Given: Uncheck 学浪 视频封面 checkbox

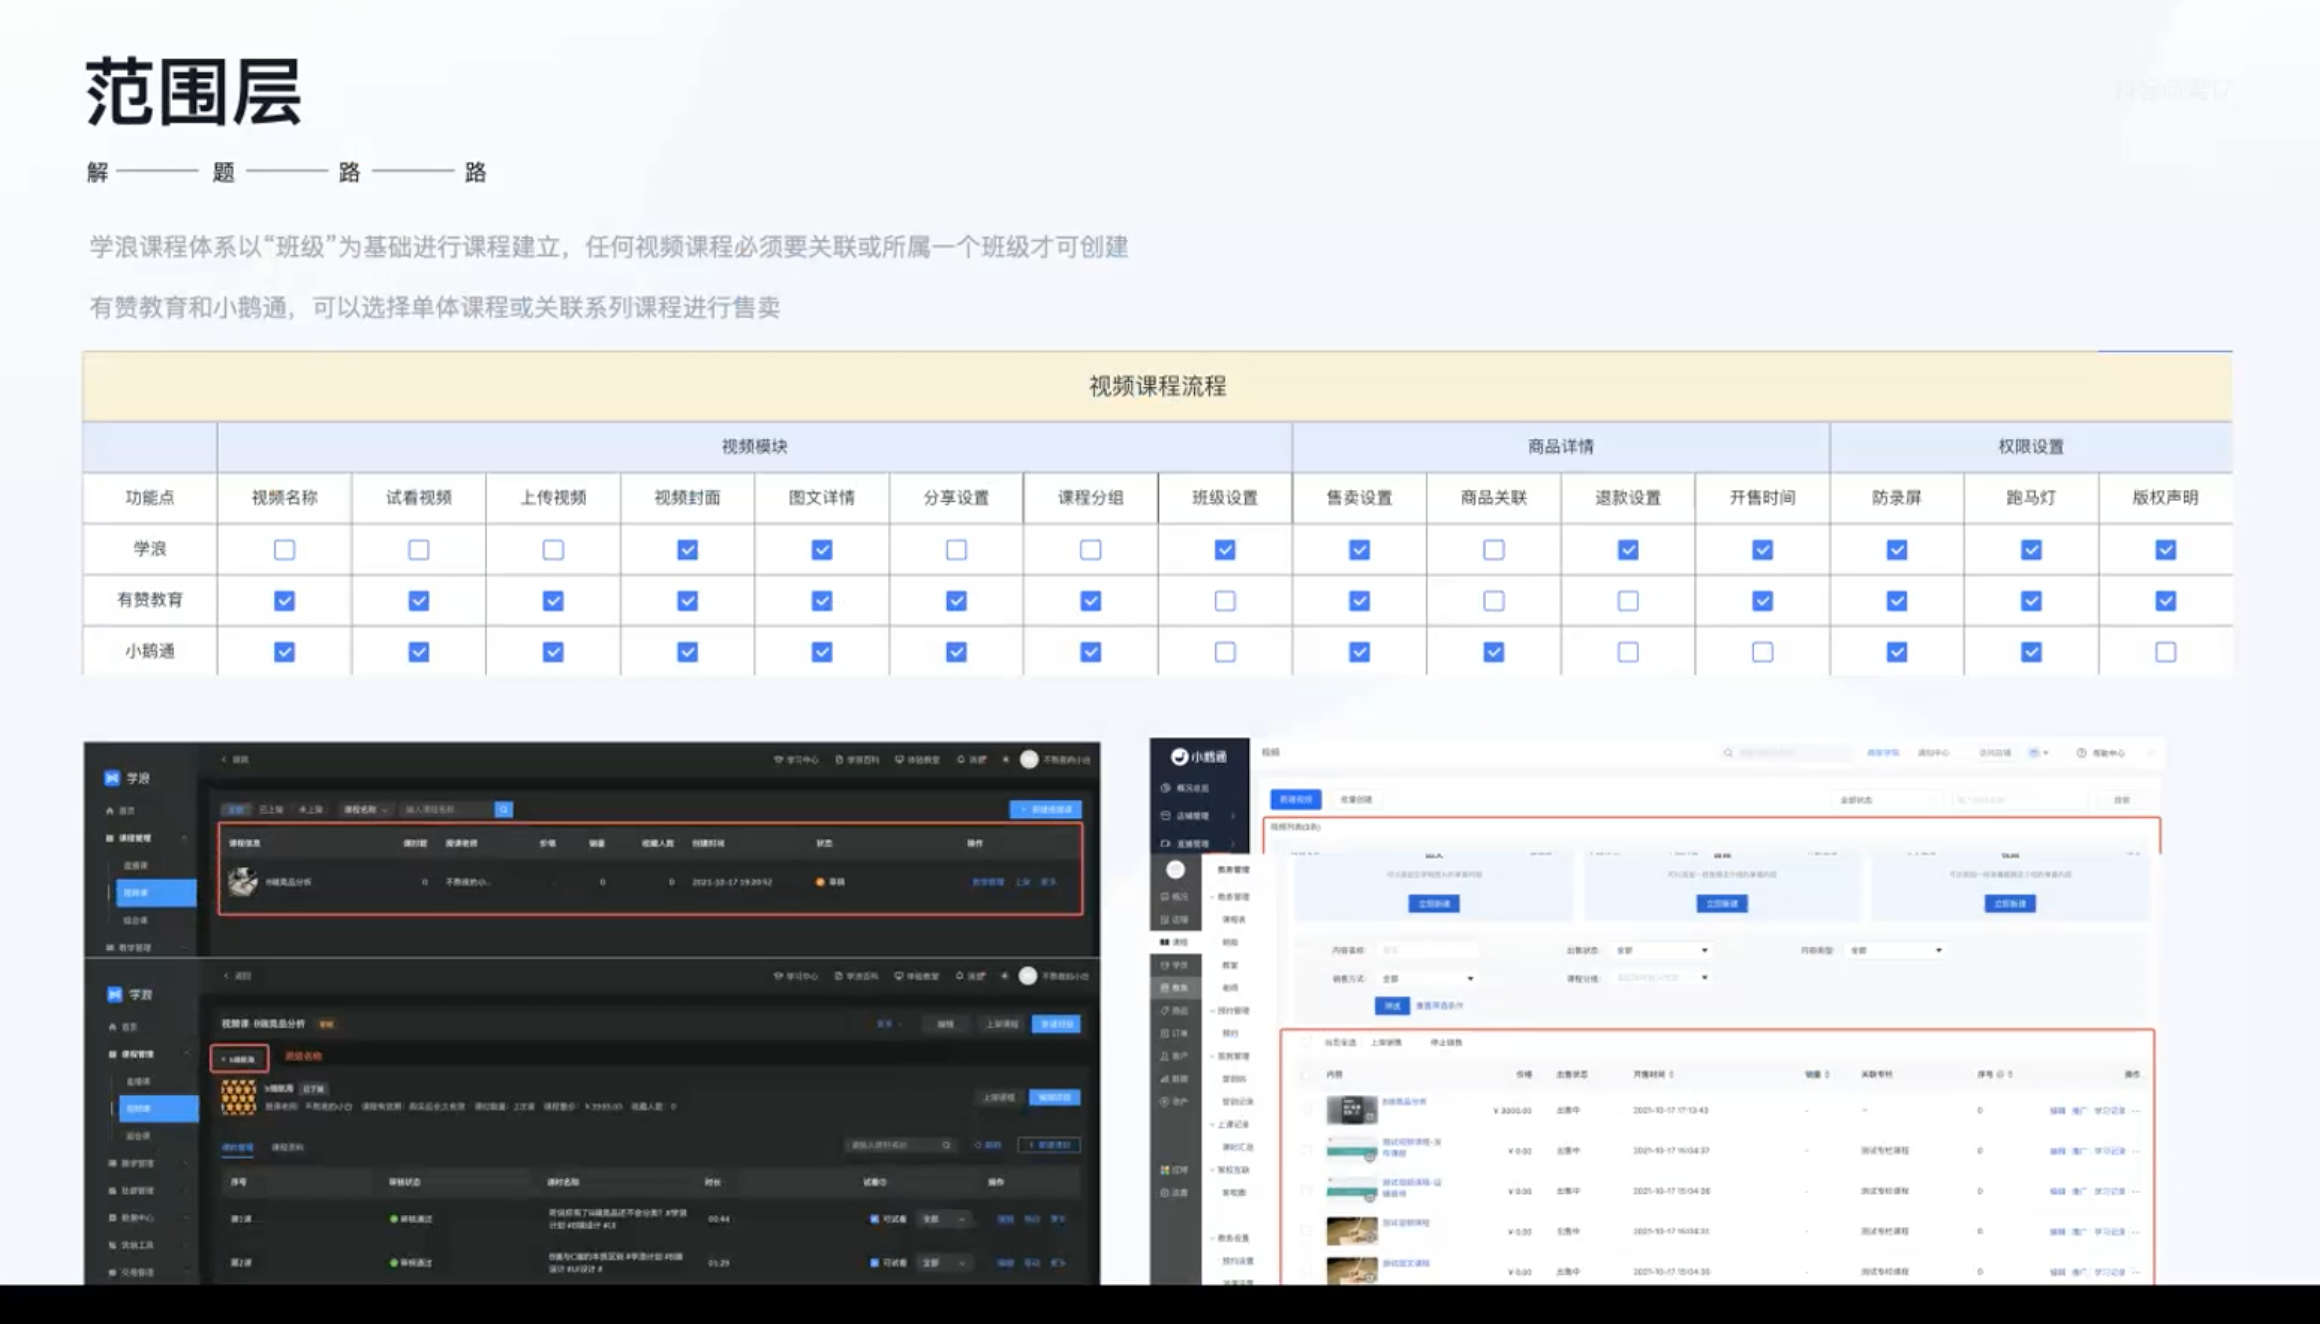Looking at the screenshot, I should 687,550.
